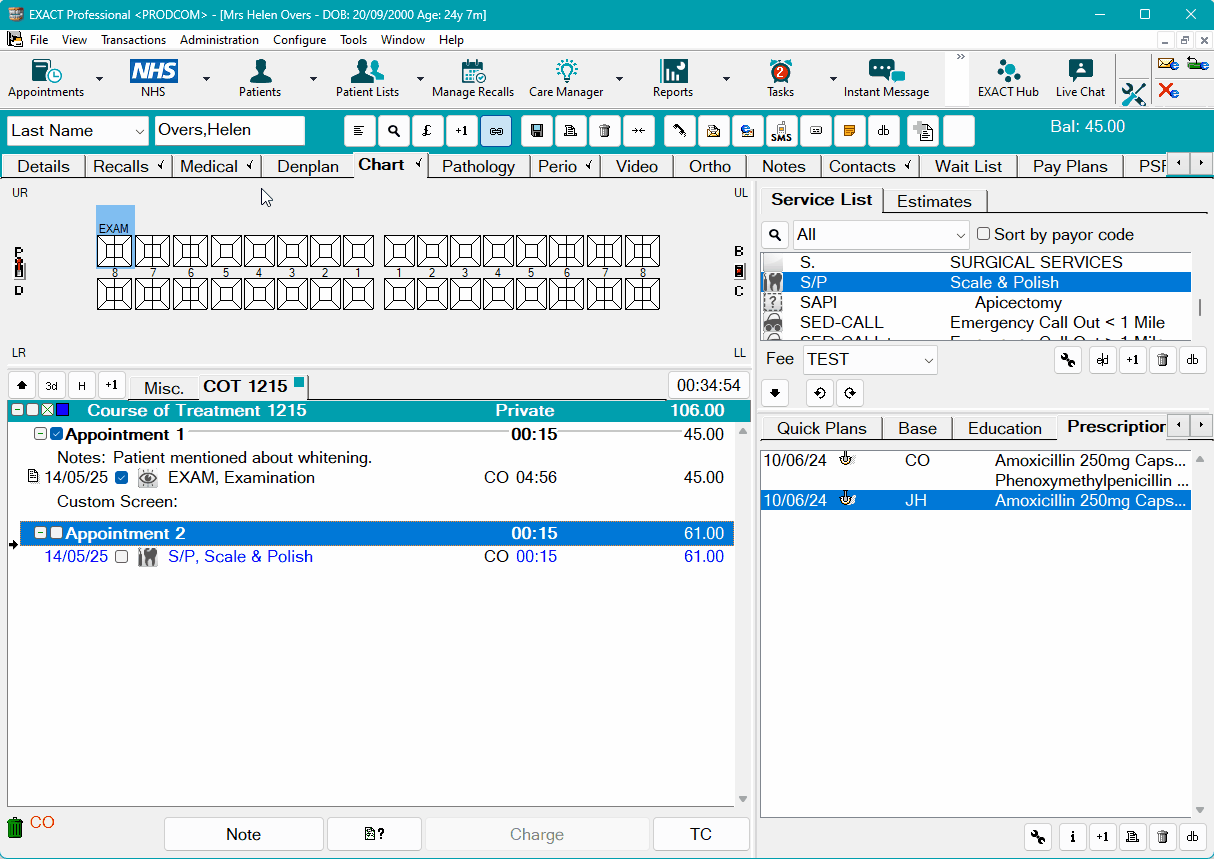Switch to the Perio tab
The height and width of the screenshot is (859, 1214).
pyautogui.click(x=565, y=166)
